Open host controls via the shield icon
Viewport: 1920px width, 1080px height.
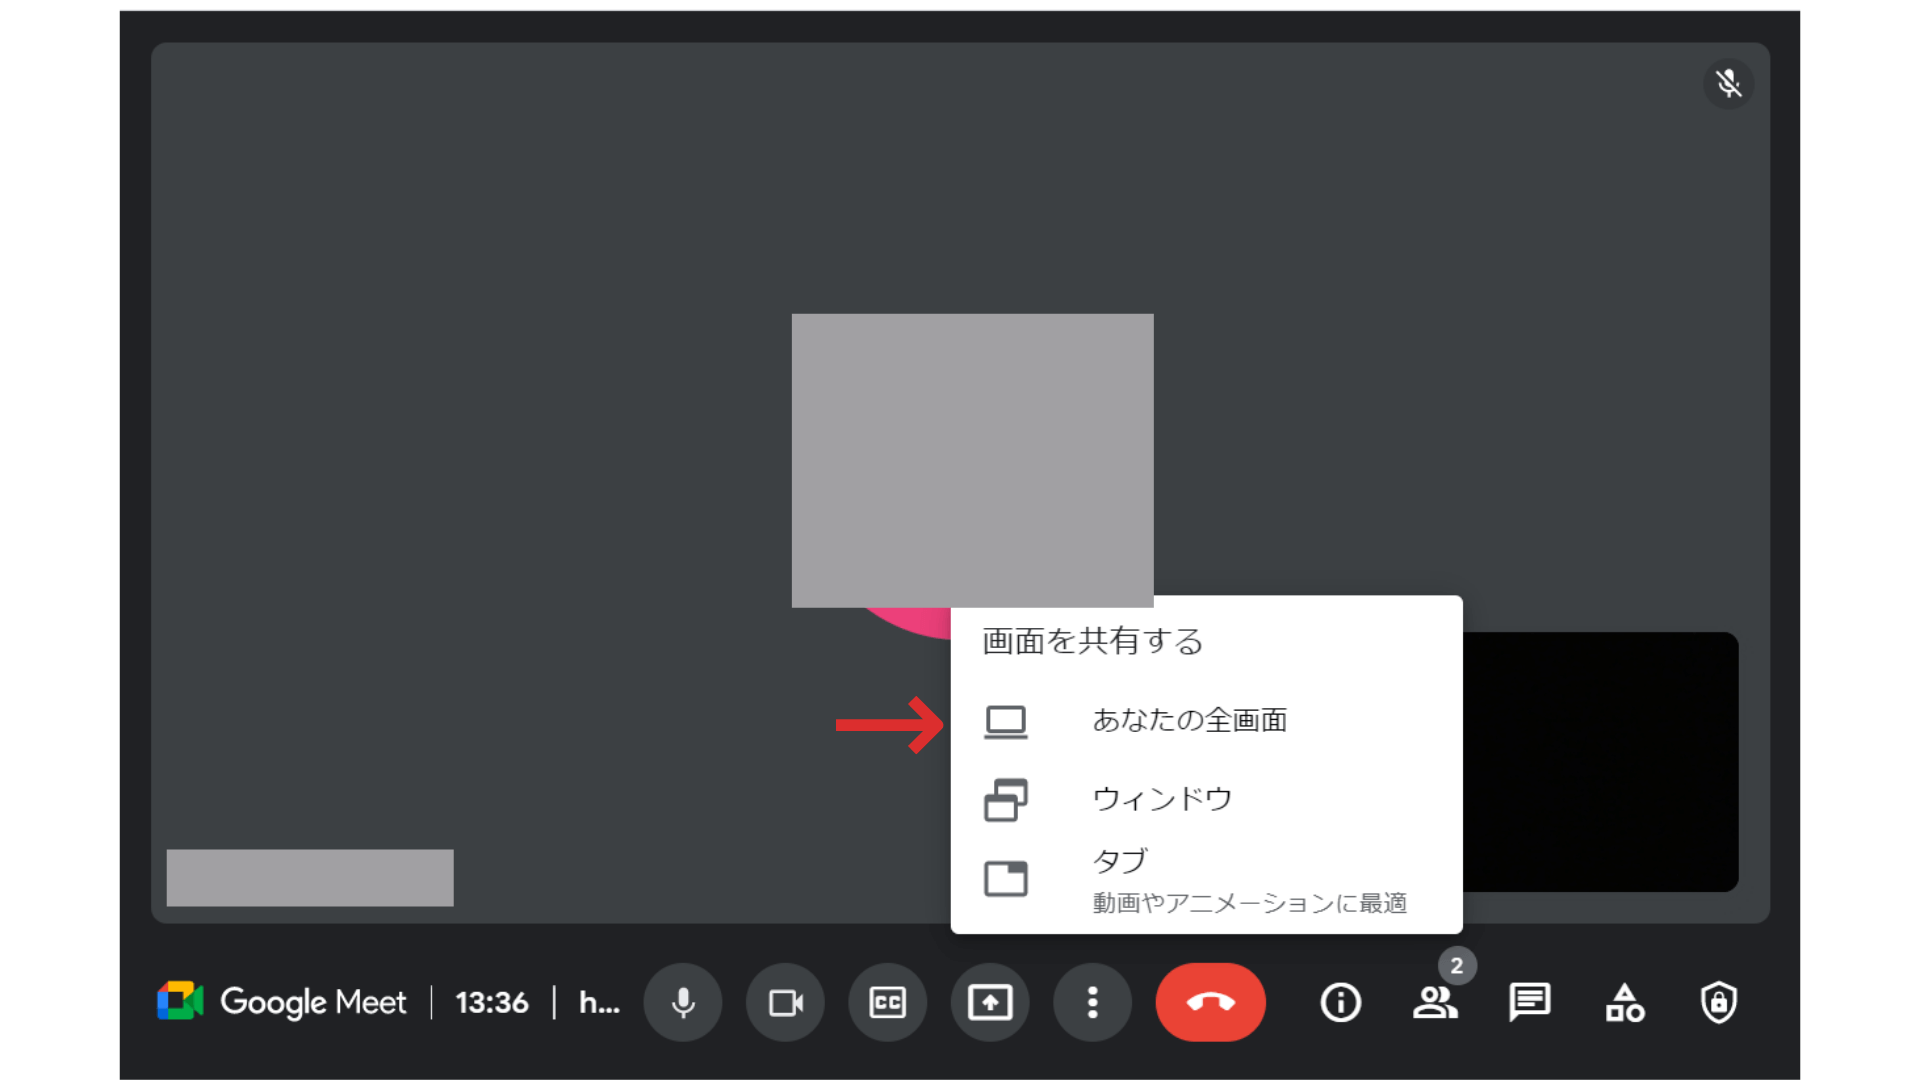1718,1003
